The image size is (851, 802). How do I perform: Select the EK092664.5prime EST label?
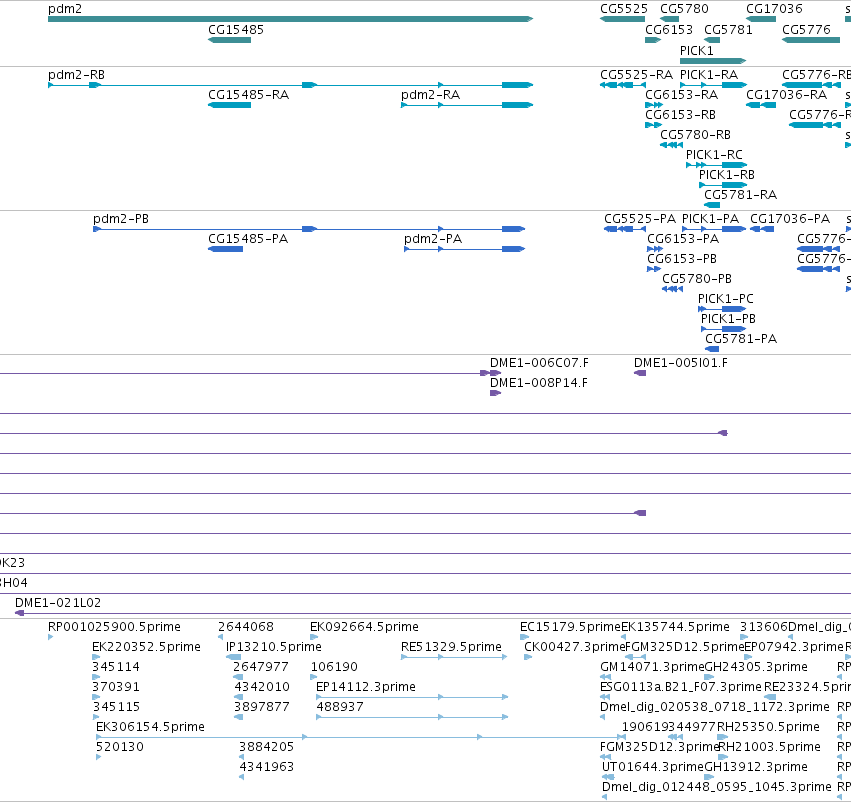(x=364, y=627)
